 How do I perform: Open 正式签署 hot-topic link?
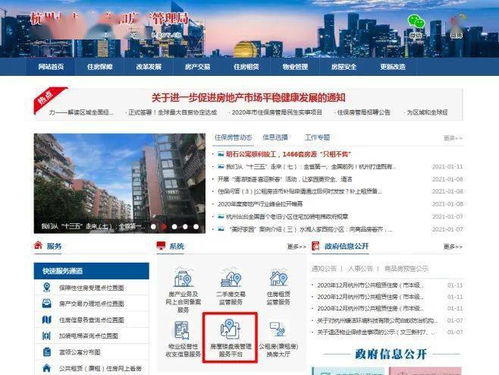pos(172,112)
